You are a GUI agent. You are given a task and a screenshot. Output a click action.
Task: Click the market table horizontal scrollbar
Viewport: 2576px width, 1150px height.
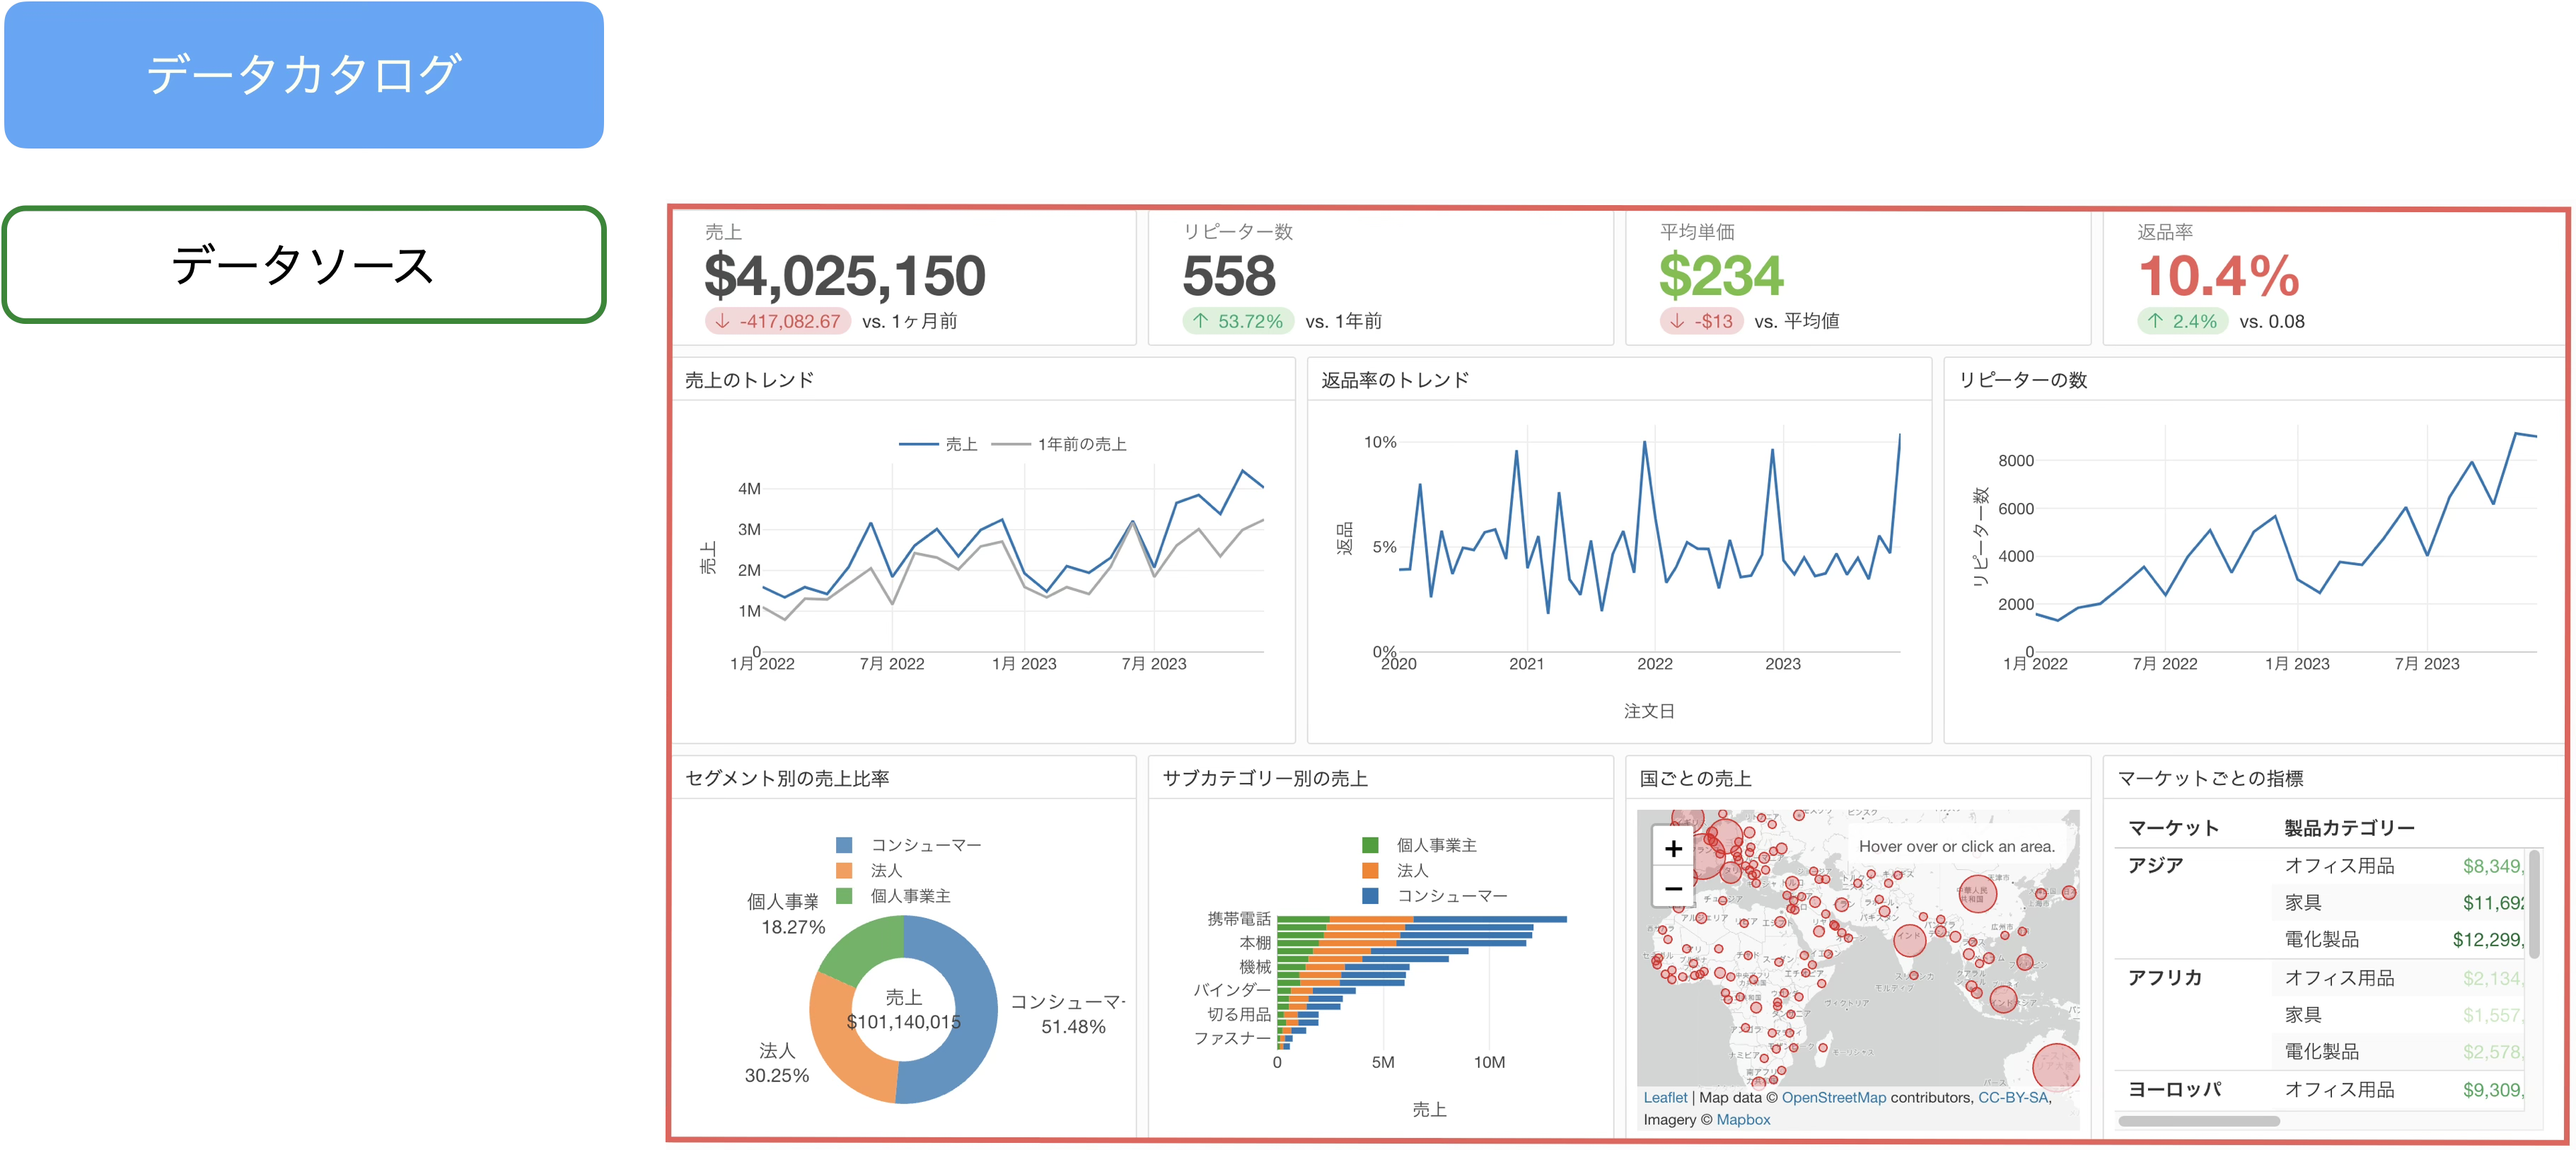point(2199,1121)
